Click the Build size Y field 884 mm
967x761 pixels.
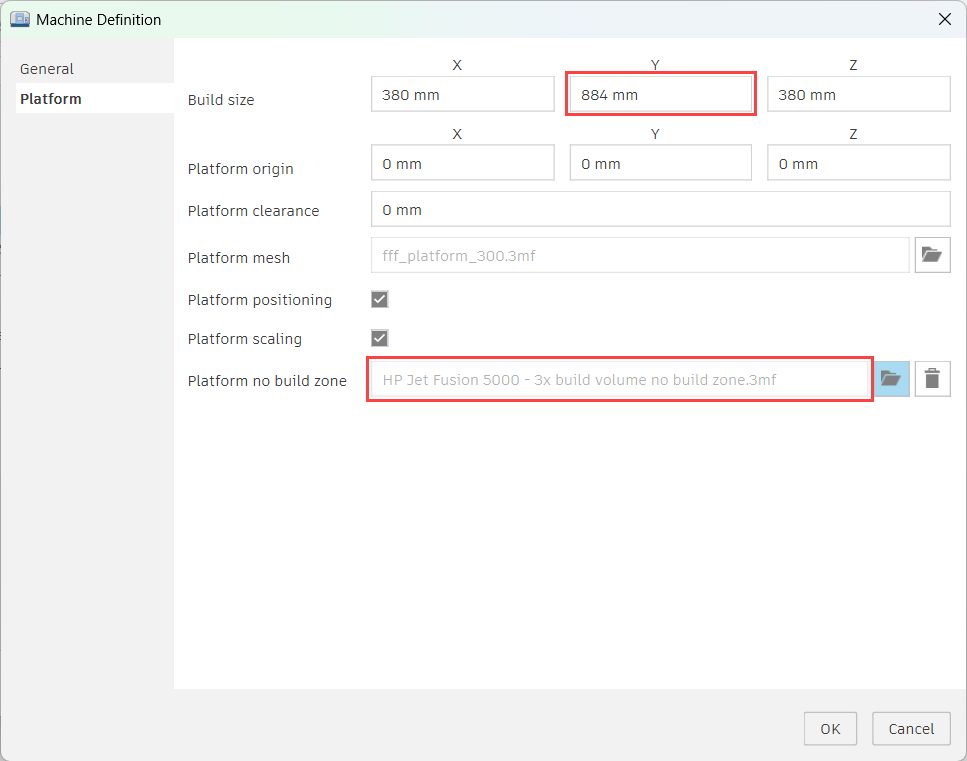[x=660, y=95]
